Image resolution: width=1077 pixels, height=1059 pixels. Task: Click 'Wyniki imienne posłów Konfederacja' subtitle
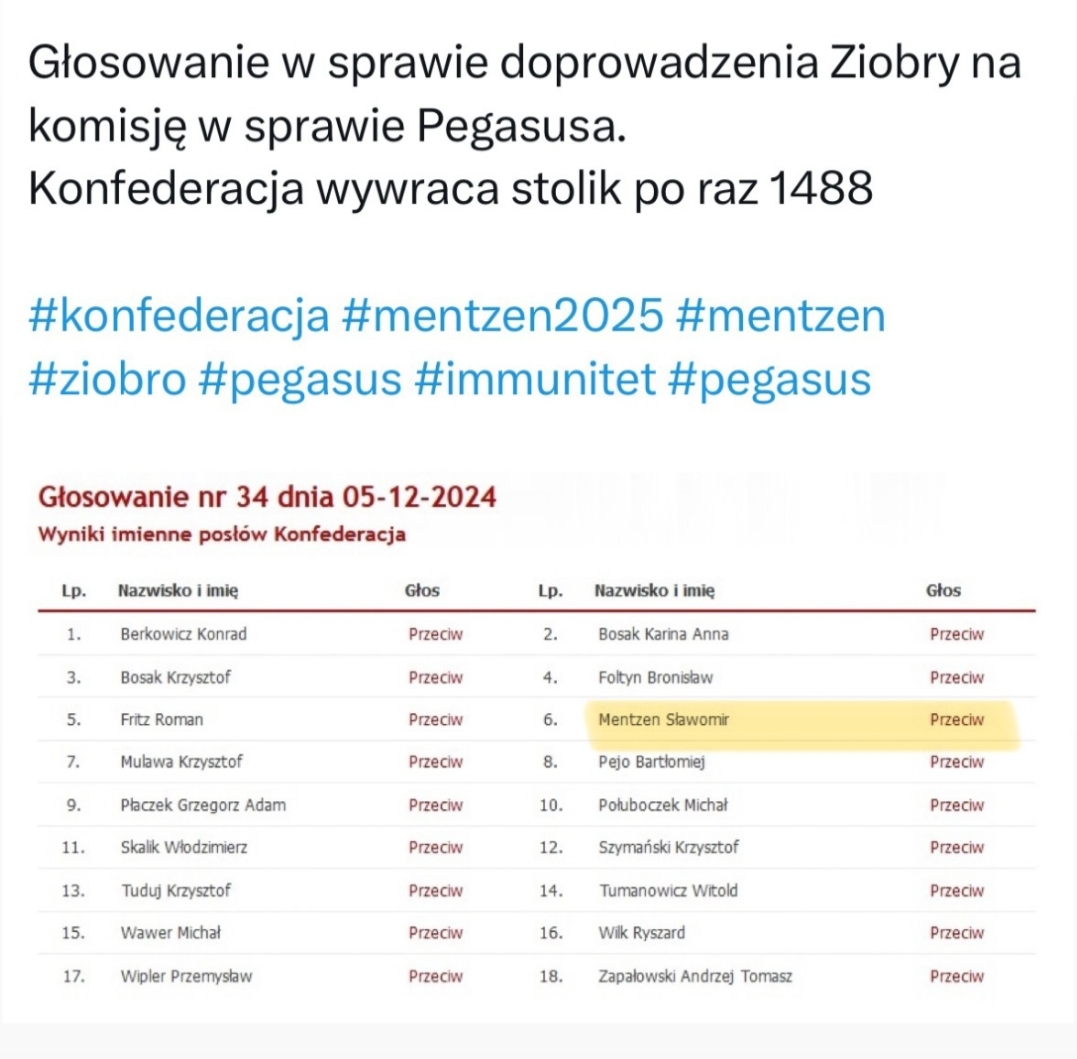pyautogui.click(x=221, y=534)
